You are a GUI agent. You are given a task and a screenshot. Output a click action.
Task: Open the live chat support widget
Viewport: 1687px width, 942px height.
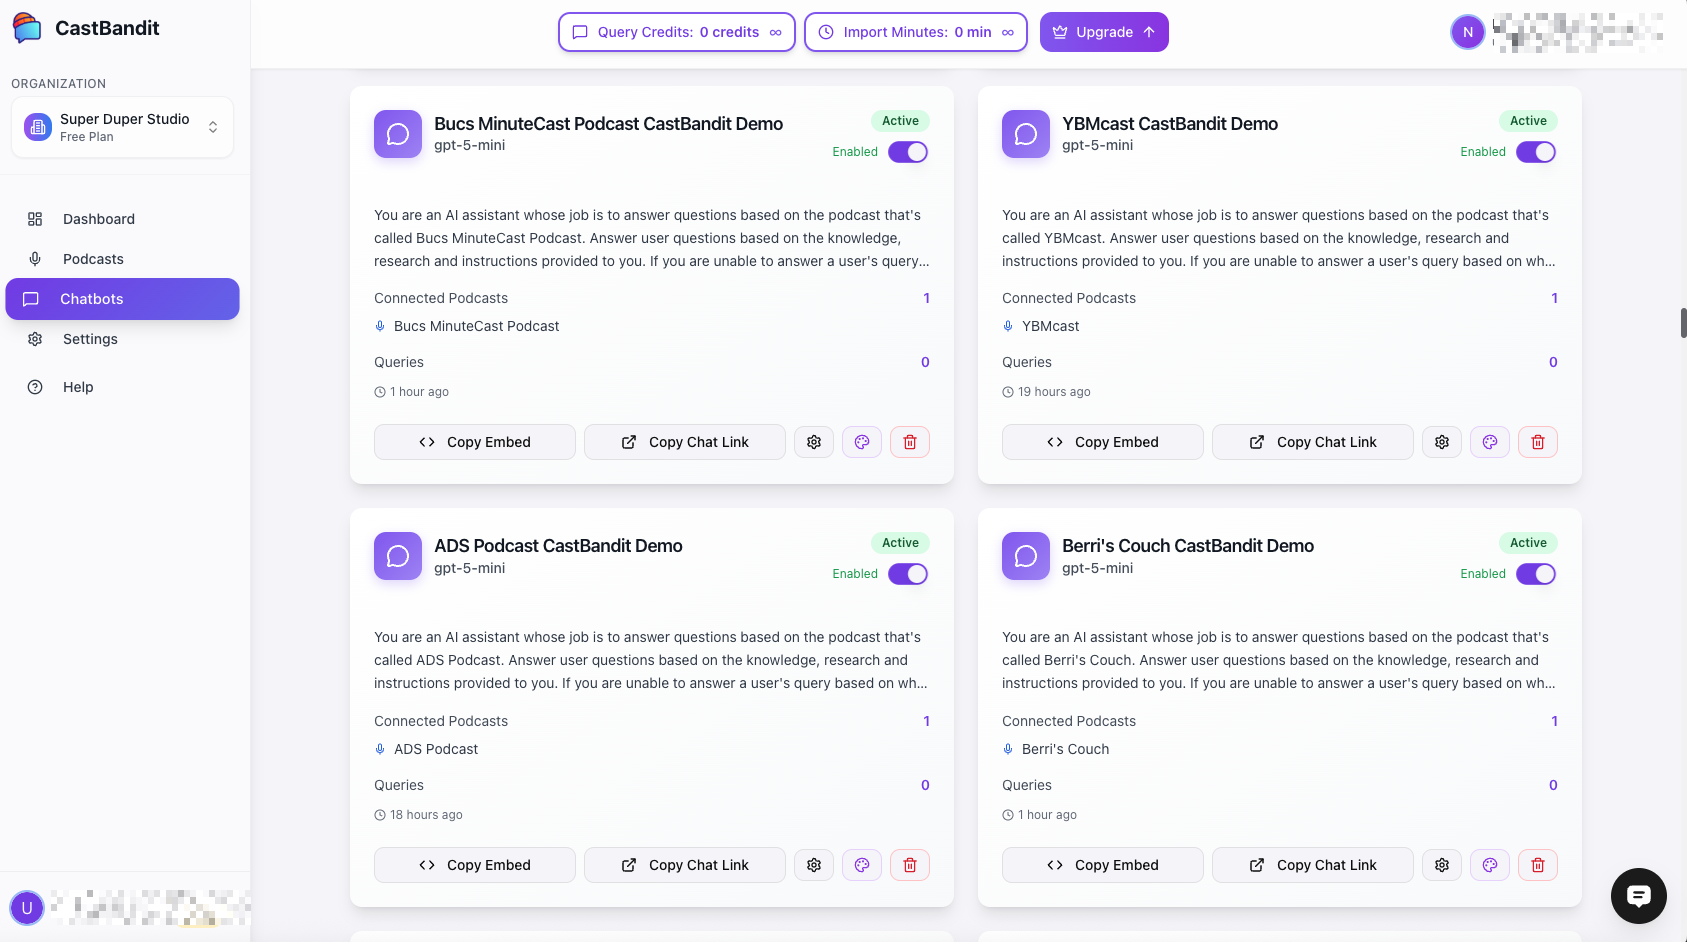tap(1638, 895)
